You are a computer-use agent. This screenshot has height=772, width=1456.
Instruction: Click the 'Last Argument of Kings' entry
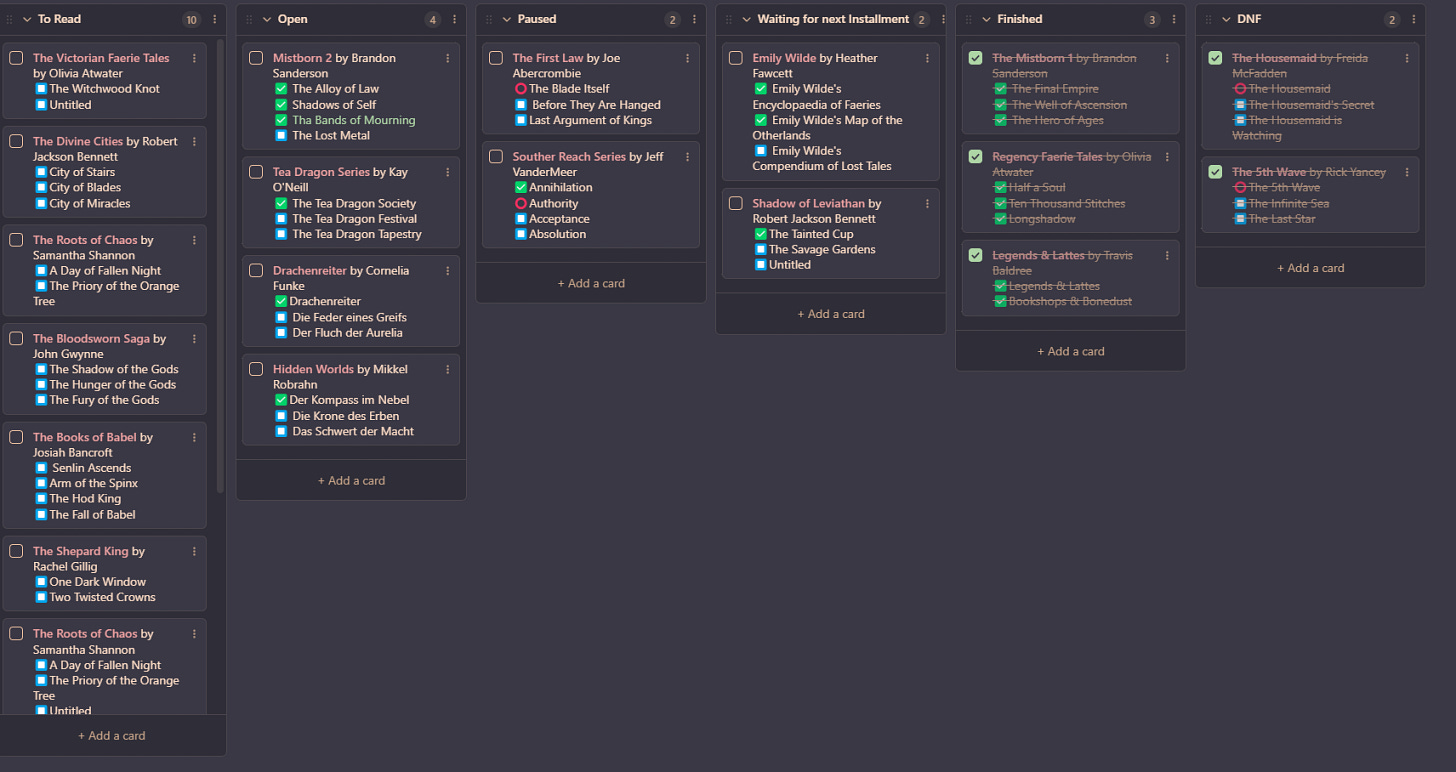click(x=590, y=120)
